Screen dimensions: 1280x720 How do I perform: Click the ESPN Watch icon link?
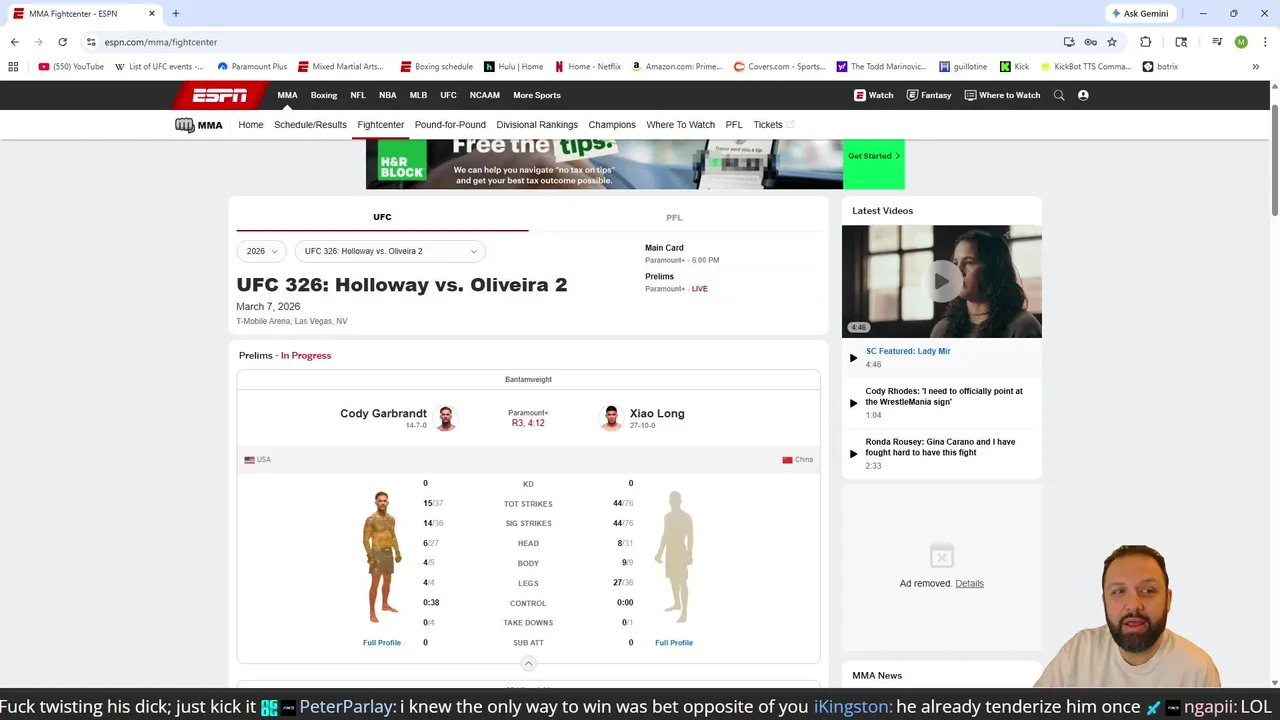[x=873, y=95]
